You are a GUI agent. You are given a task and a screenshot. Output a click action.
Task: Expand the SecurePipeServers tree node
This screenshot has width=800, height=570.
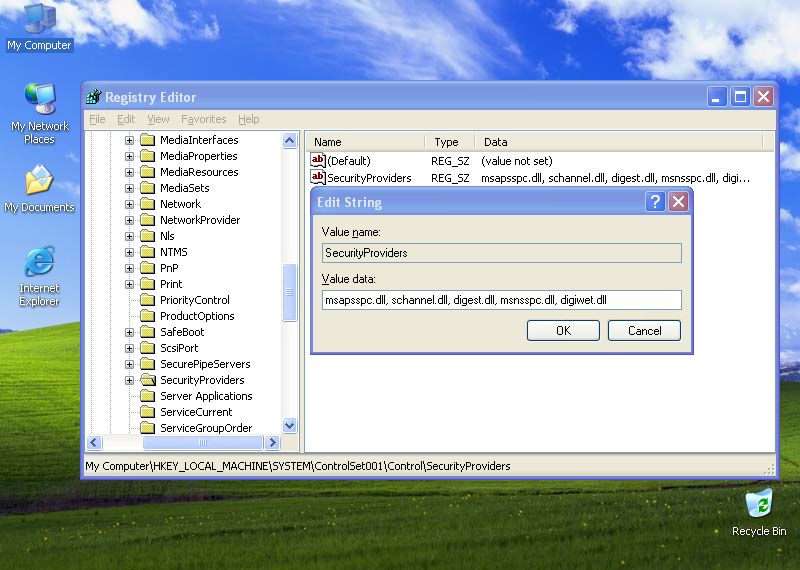[130, 364]
